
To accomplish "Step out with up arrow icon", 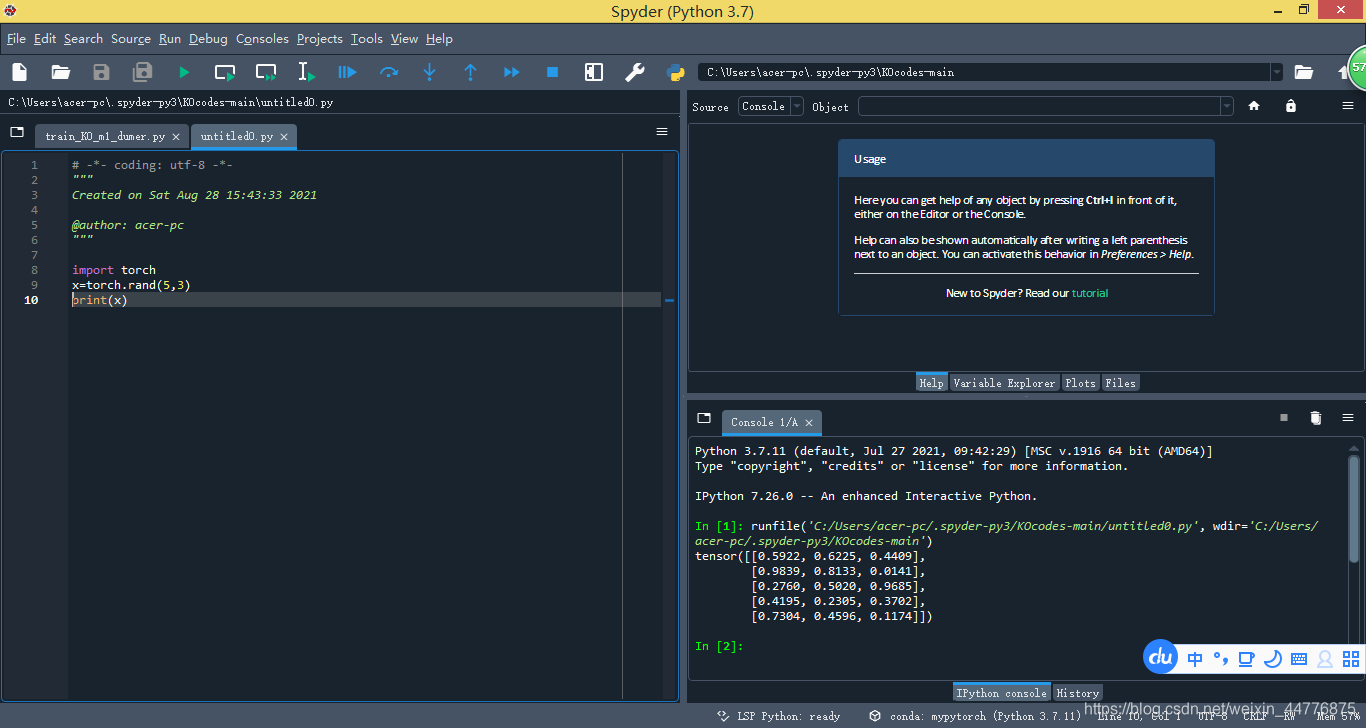I will tap(470, 72).
